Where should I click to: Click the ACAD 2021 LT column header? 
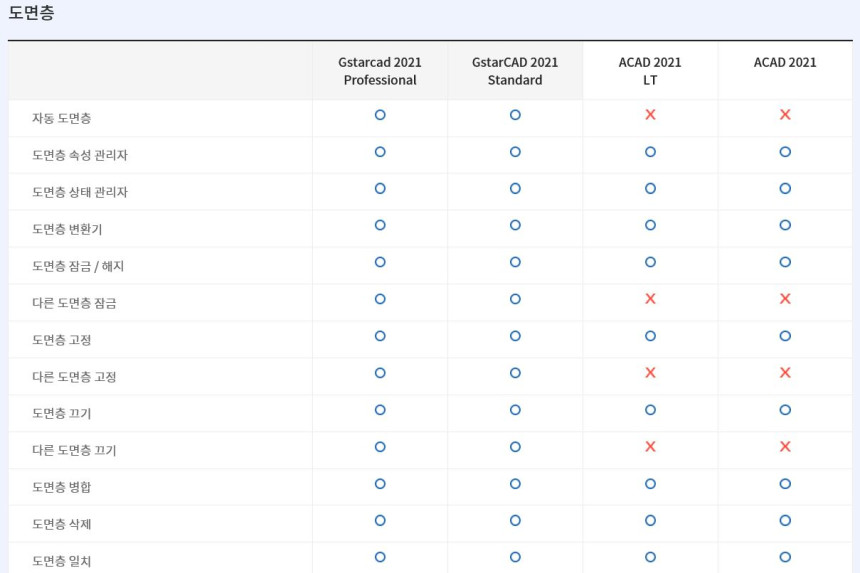650,71
